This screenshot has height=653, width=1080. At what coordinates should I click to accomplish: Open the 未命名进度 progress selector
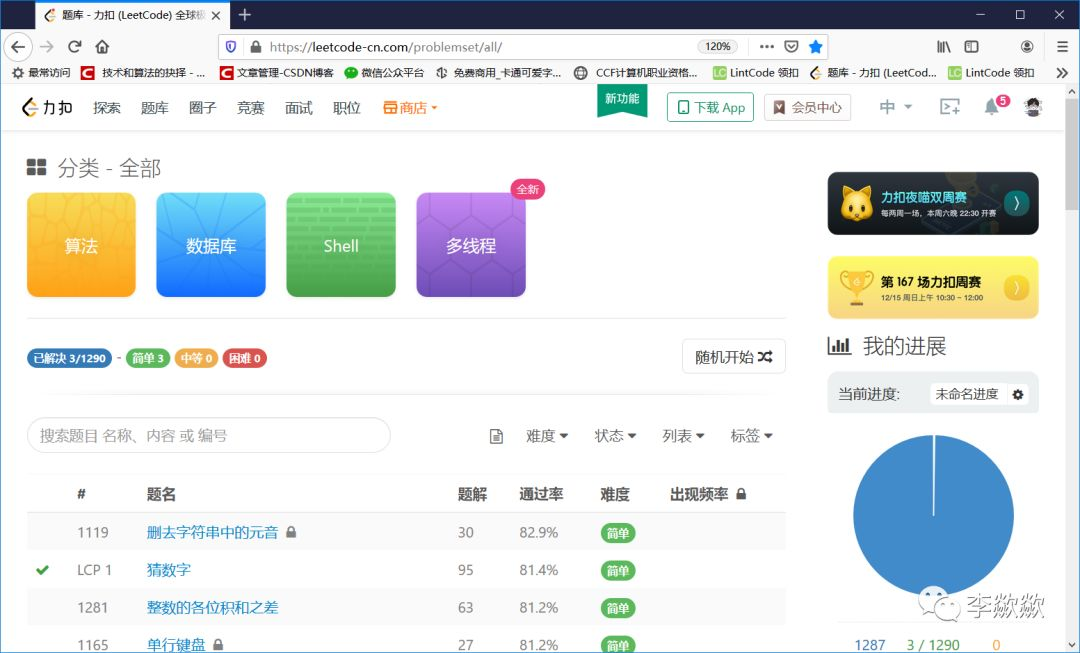pyautogui.click(x=966, y=394)
